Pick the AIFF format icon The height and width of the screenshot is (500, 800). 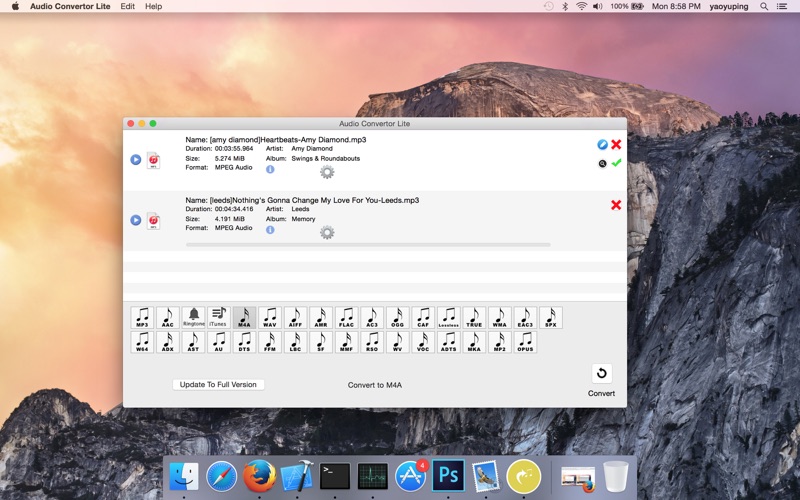coord(295,317)
